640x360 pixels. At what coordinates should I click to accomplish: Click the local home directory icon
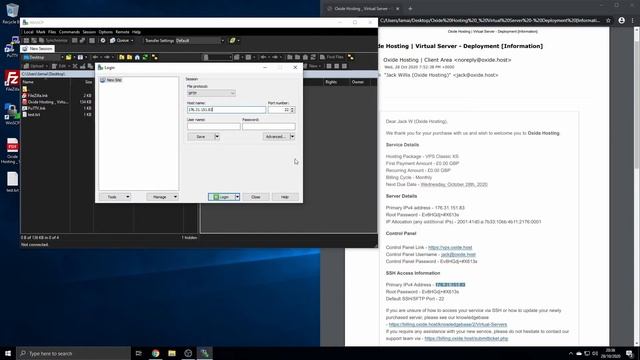coord(137,57)
